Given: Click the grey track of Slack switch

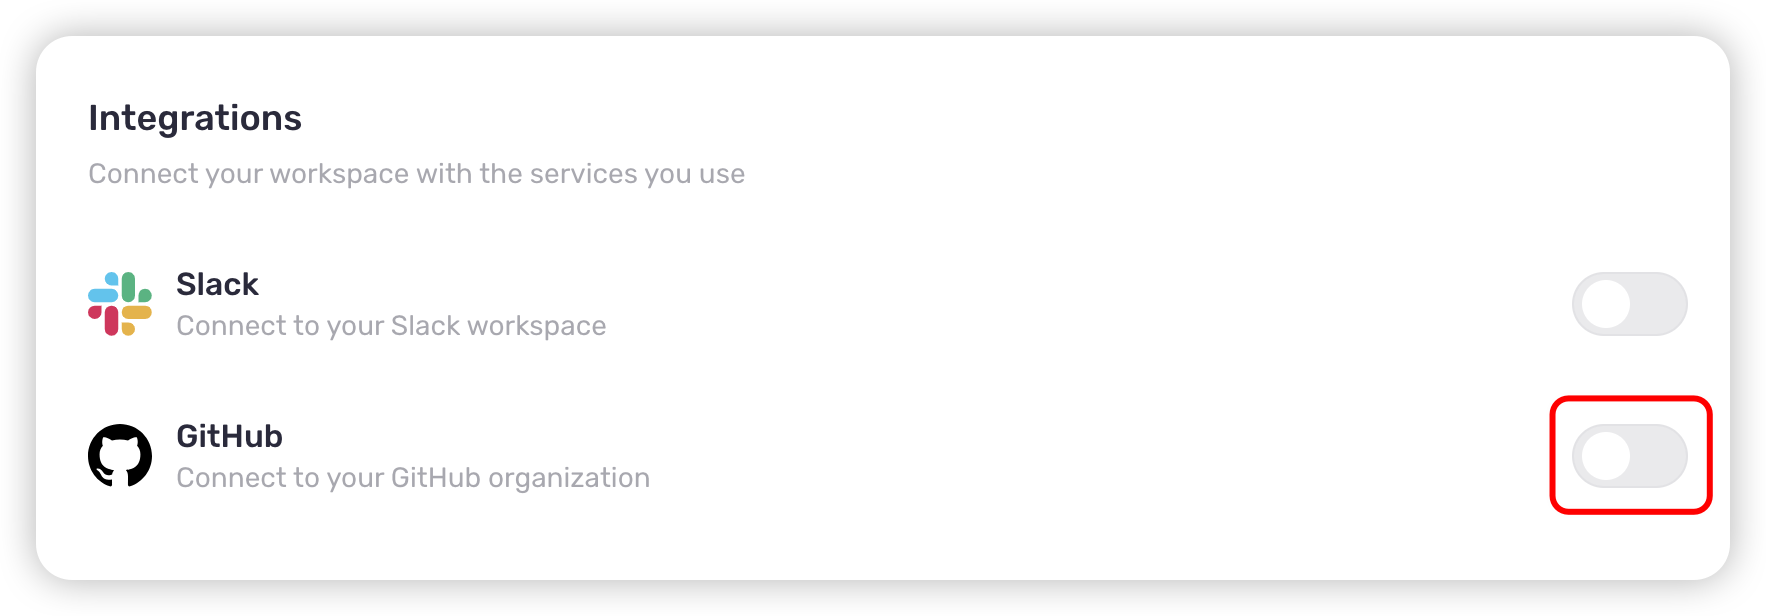Looking at the screenshot, I should tap(1660, 304).
